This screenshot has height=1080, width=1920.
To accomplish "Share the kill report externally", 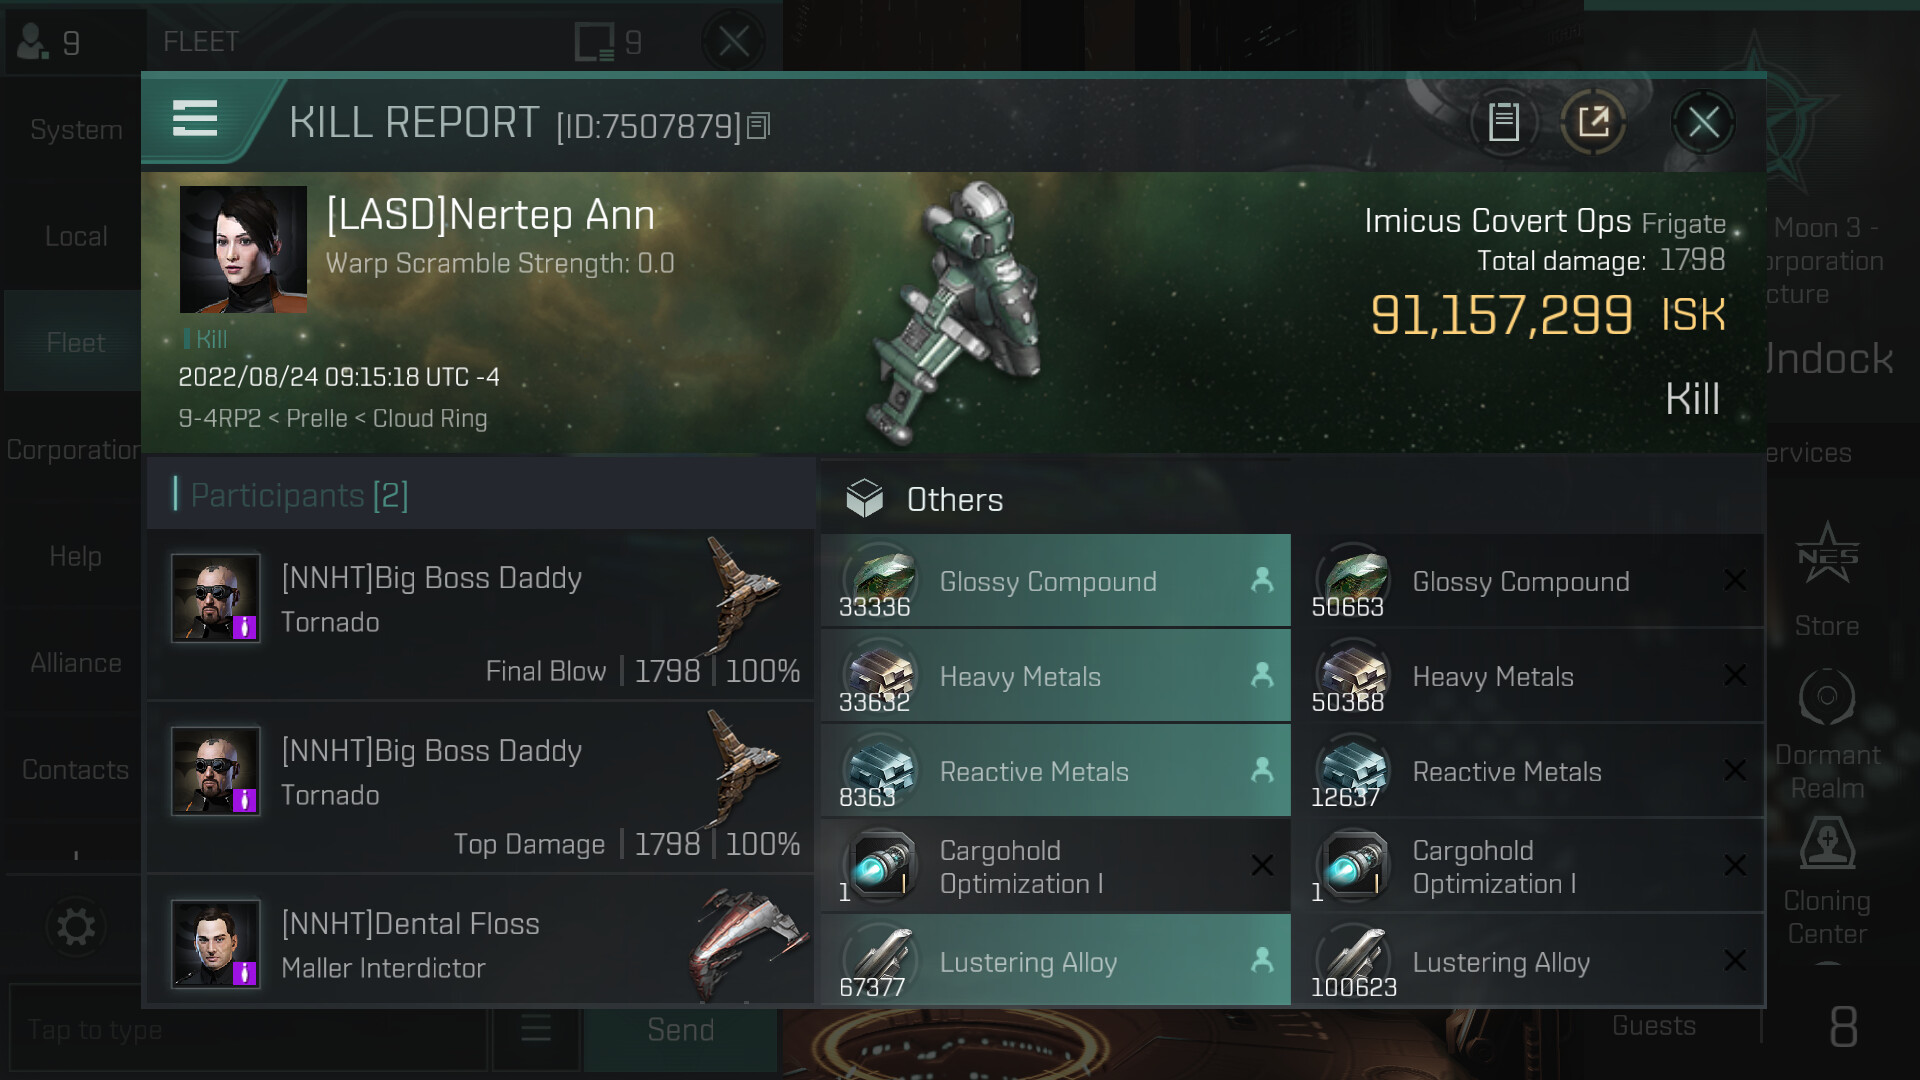I will tap(1593, 123).
